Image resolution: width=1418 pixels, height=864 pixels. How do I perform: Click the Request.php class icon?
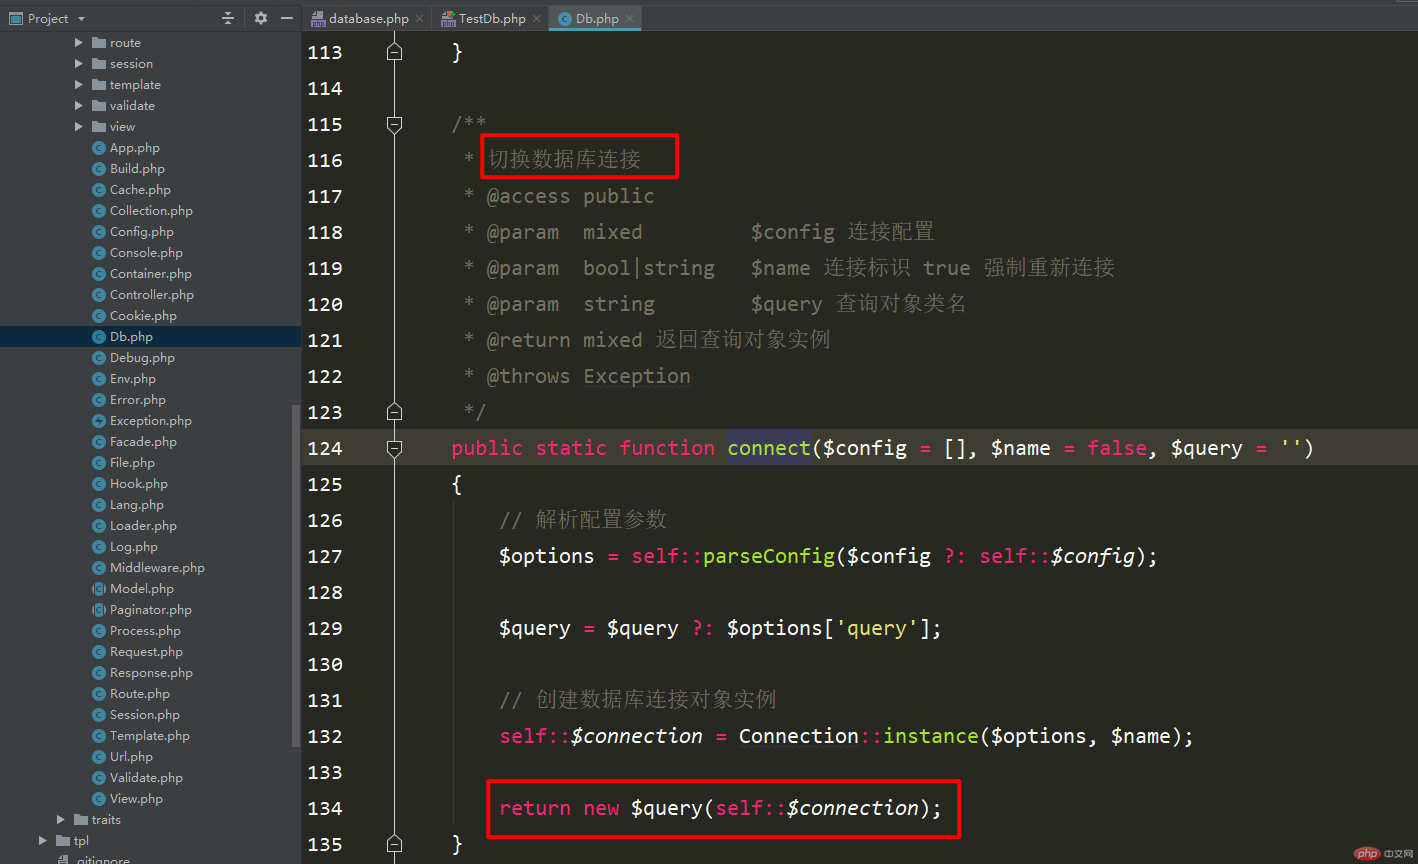click(x=99, y=652)
